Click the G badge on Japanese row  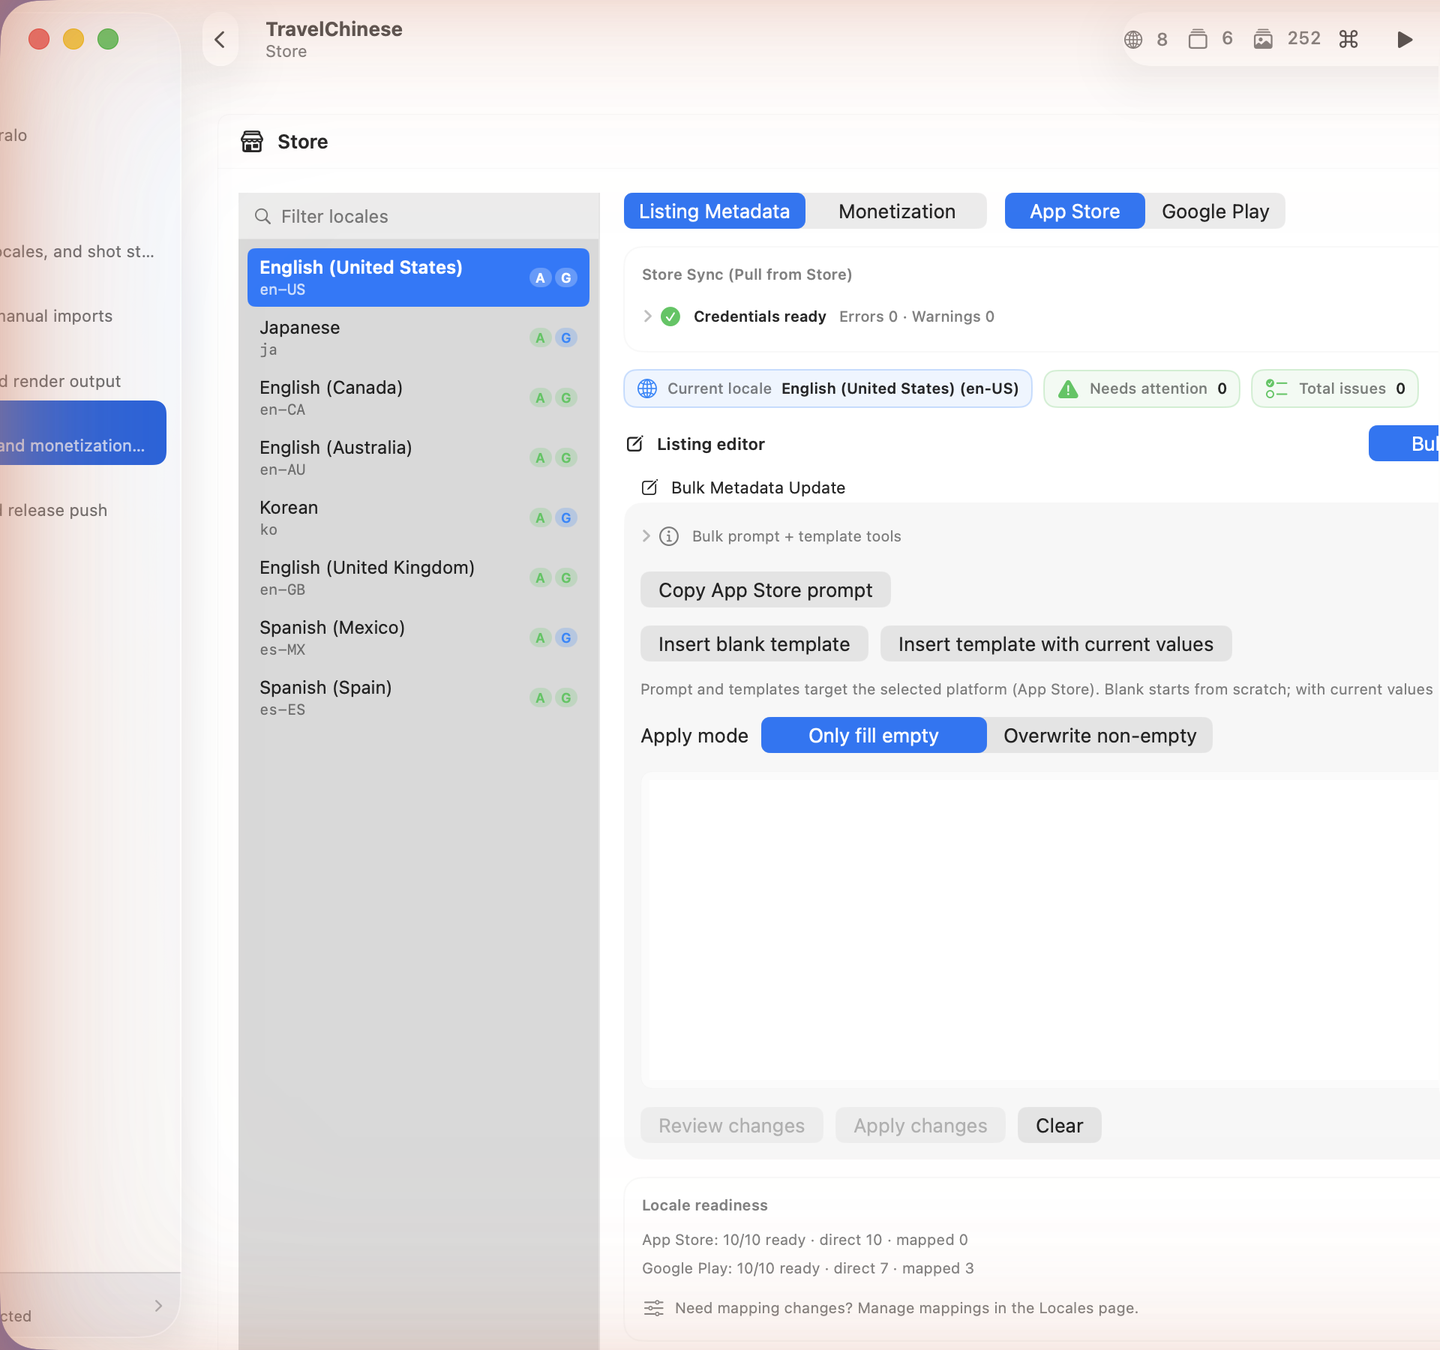coord(566,338)
